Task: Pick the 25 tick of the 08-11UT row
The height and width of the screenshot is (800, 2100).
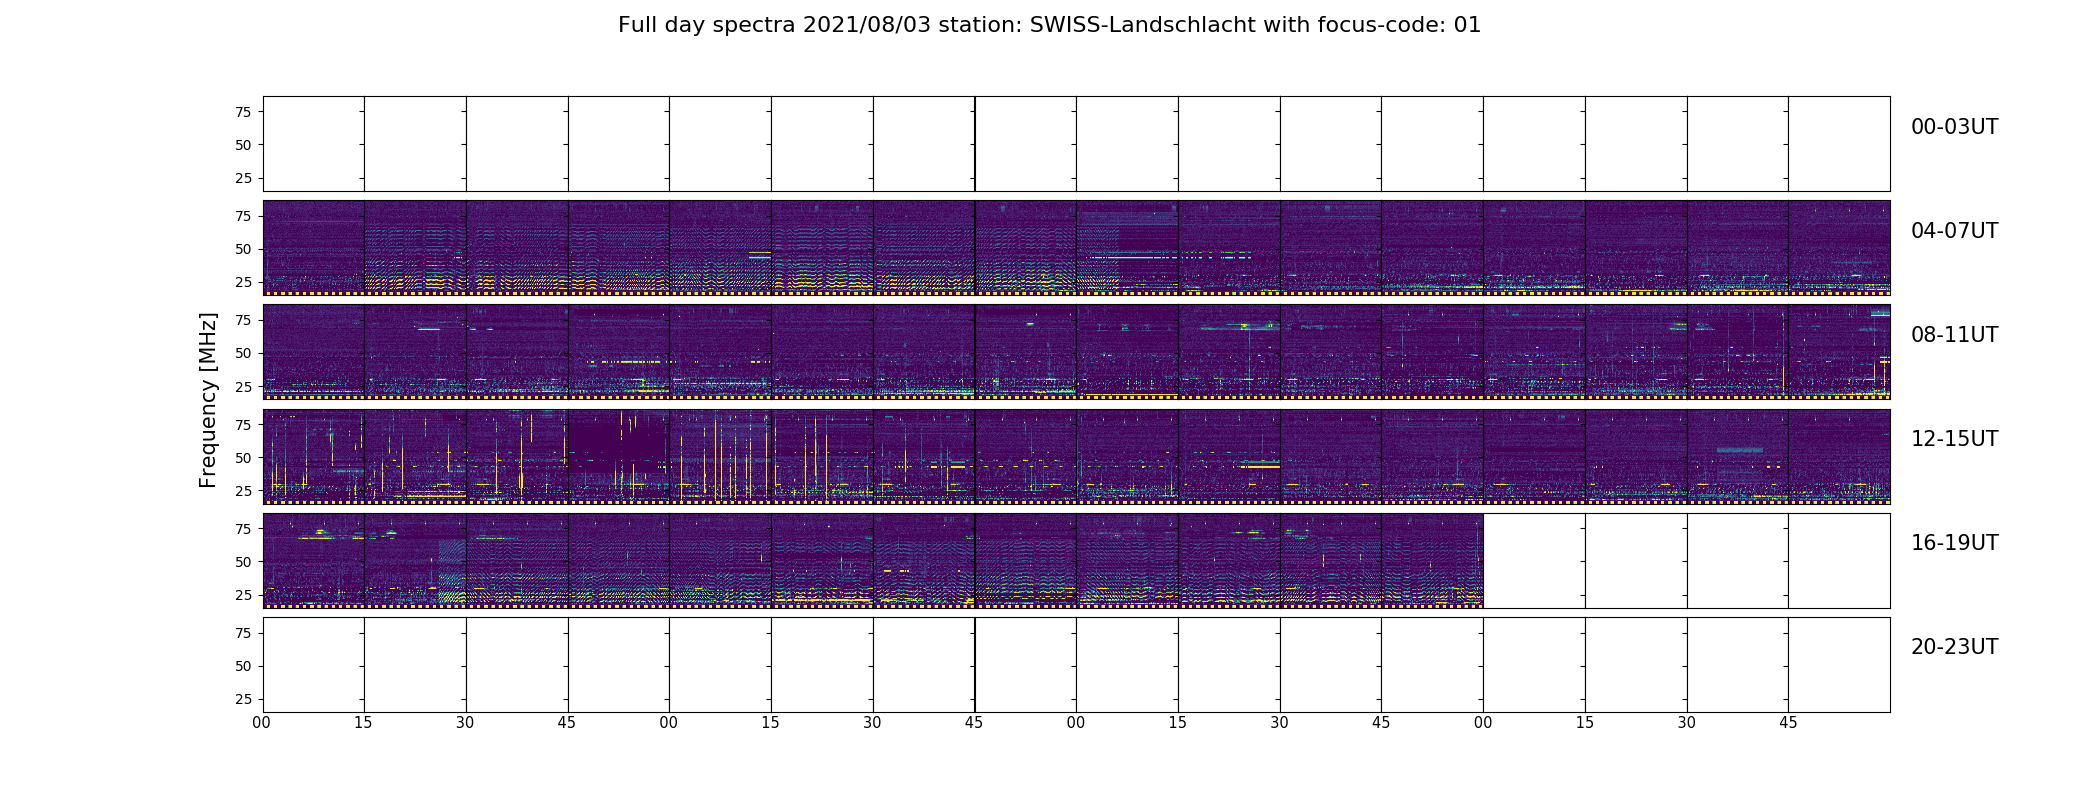Action: (243, 386)
